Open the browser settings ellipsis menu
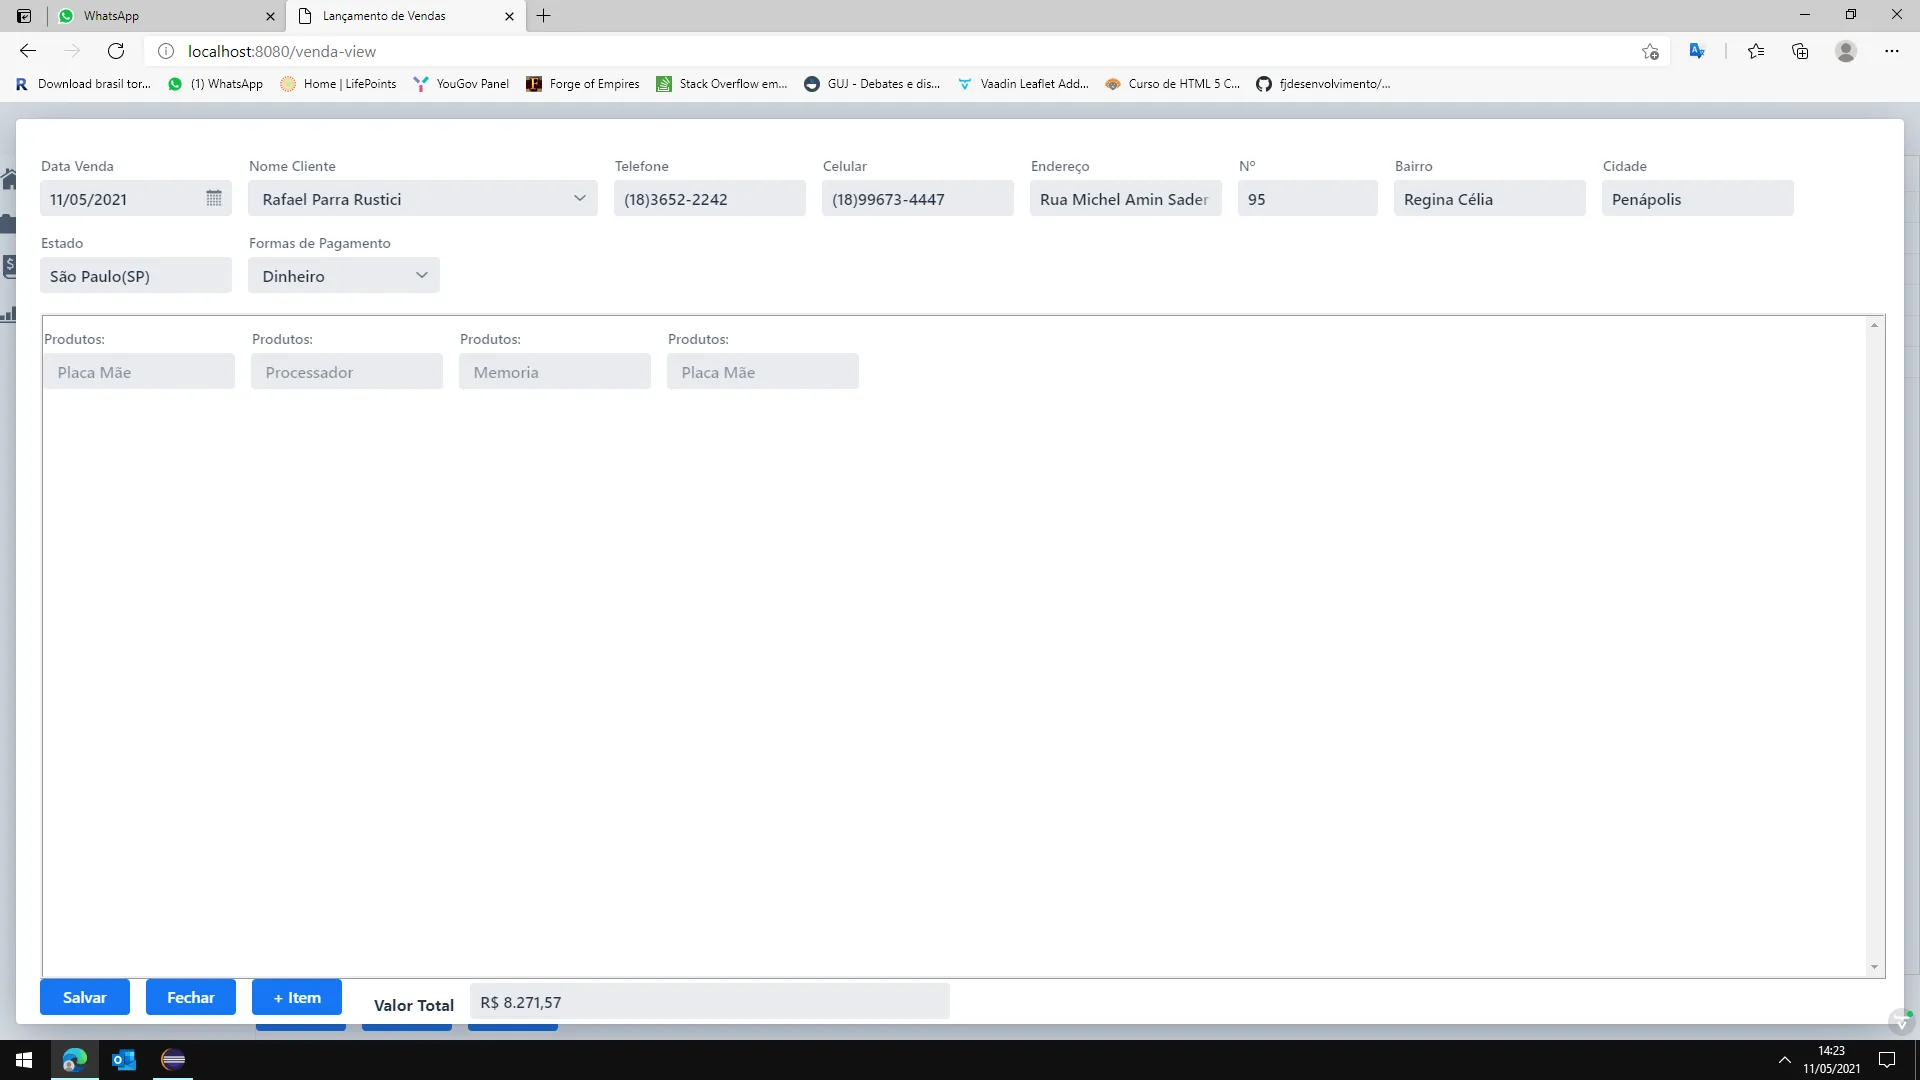Viewport: 1920px width, 1080px height. (1891, 51)
